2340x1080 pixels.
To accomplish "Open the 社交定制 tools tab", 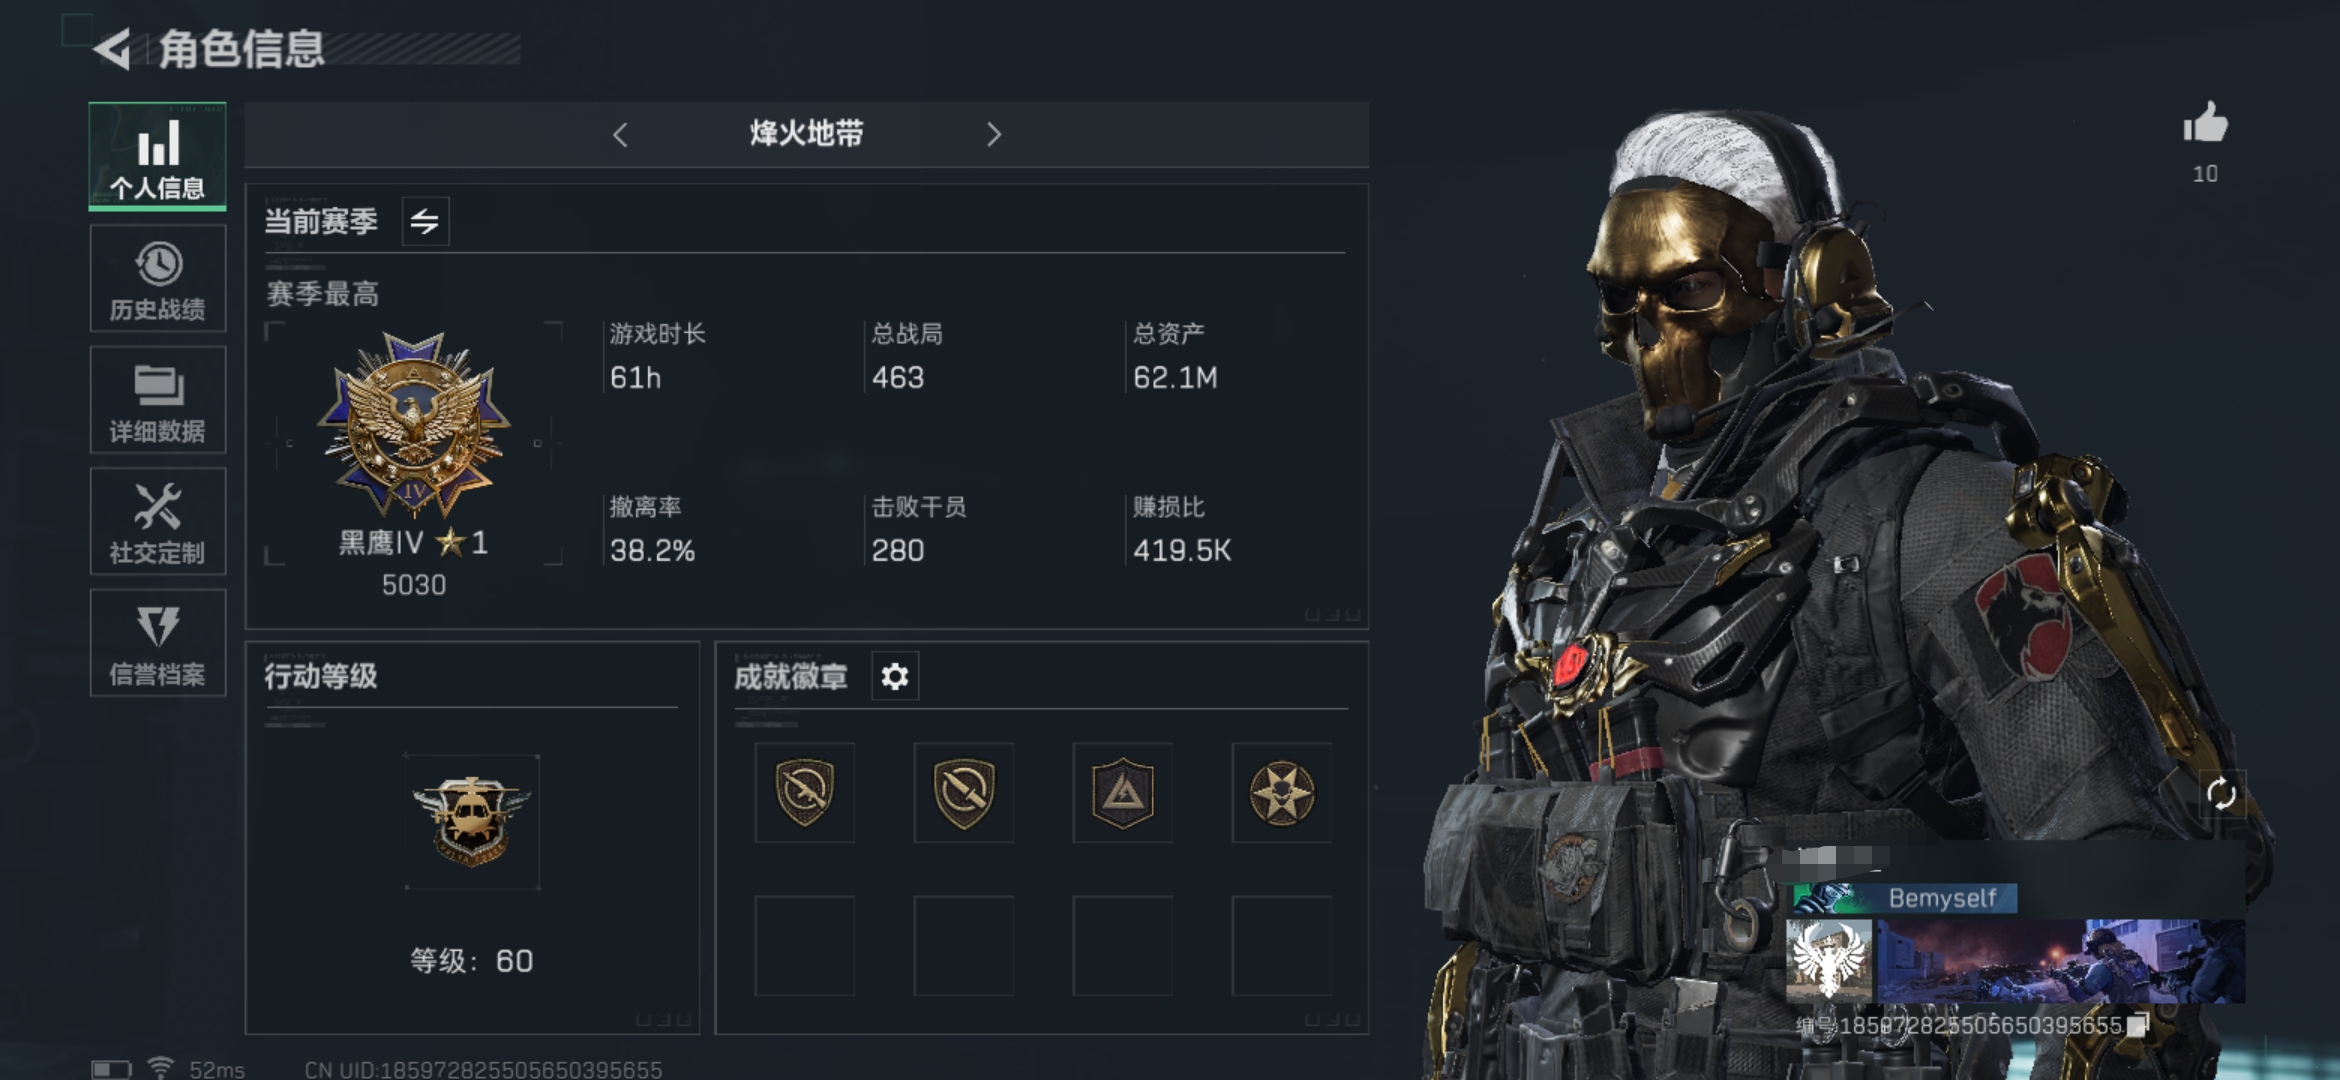I will pyautogui.click(x=158, y=522).
